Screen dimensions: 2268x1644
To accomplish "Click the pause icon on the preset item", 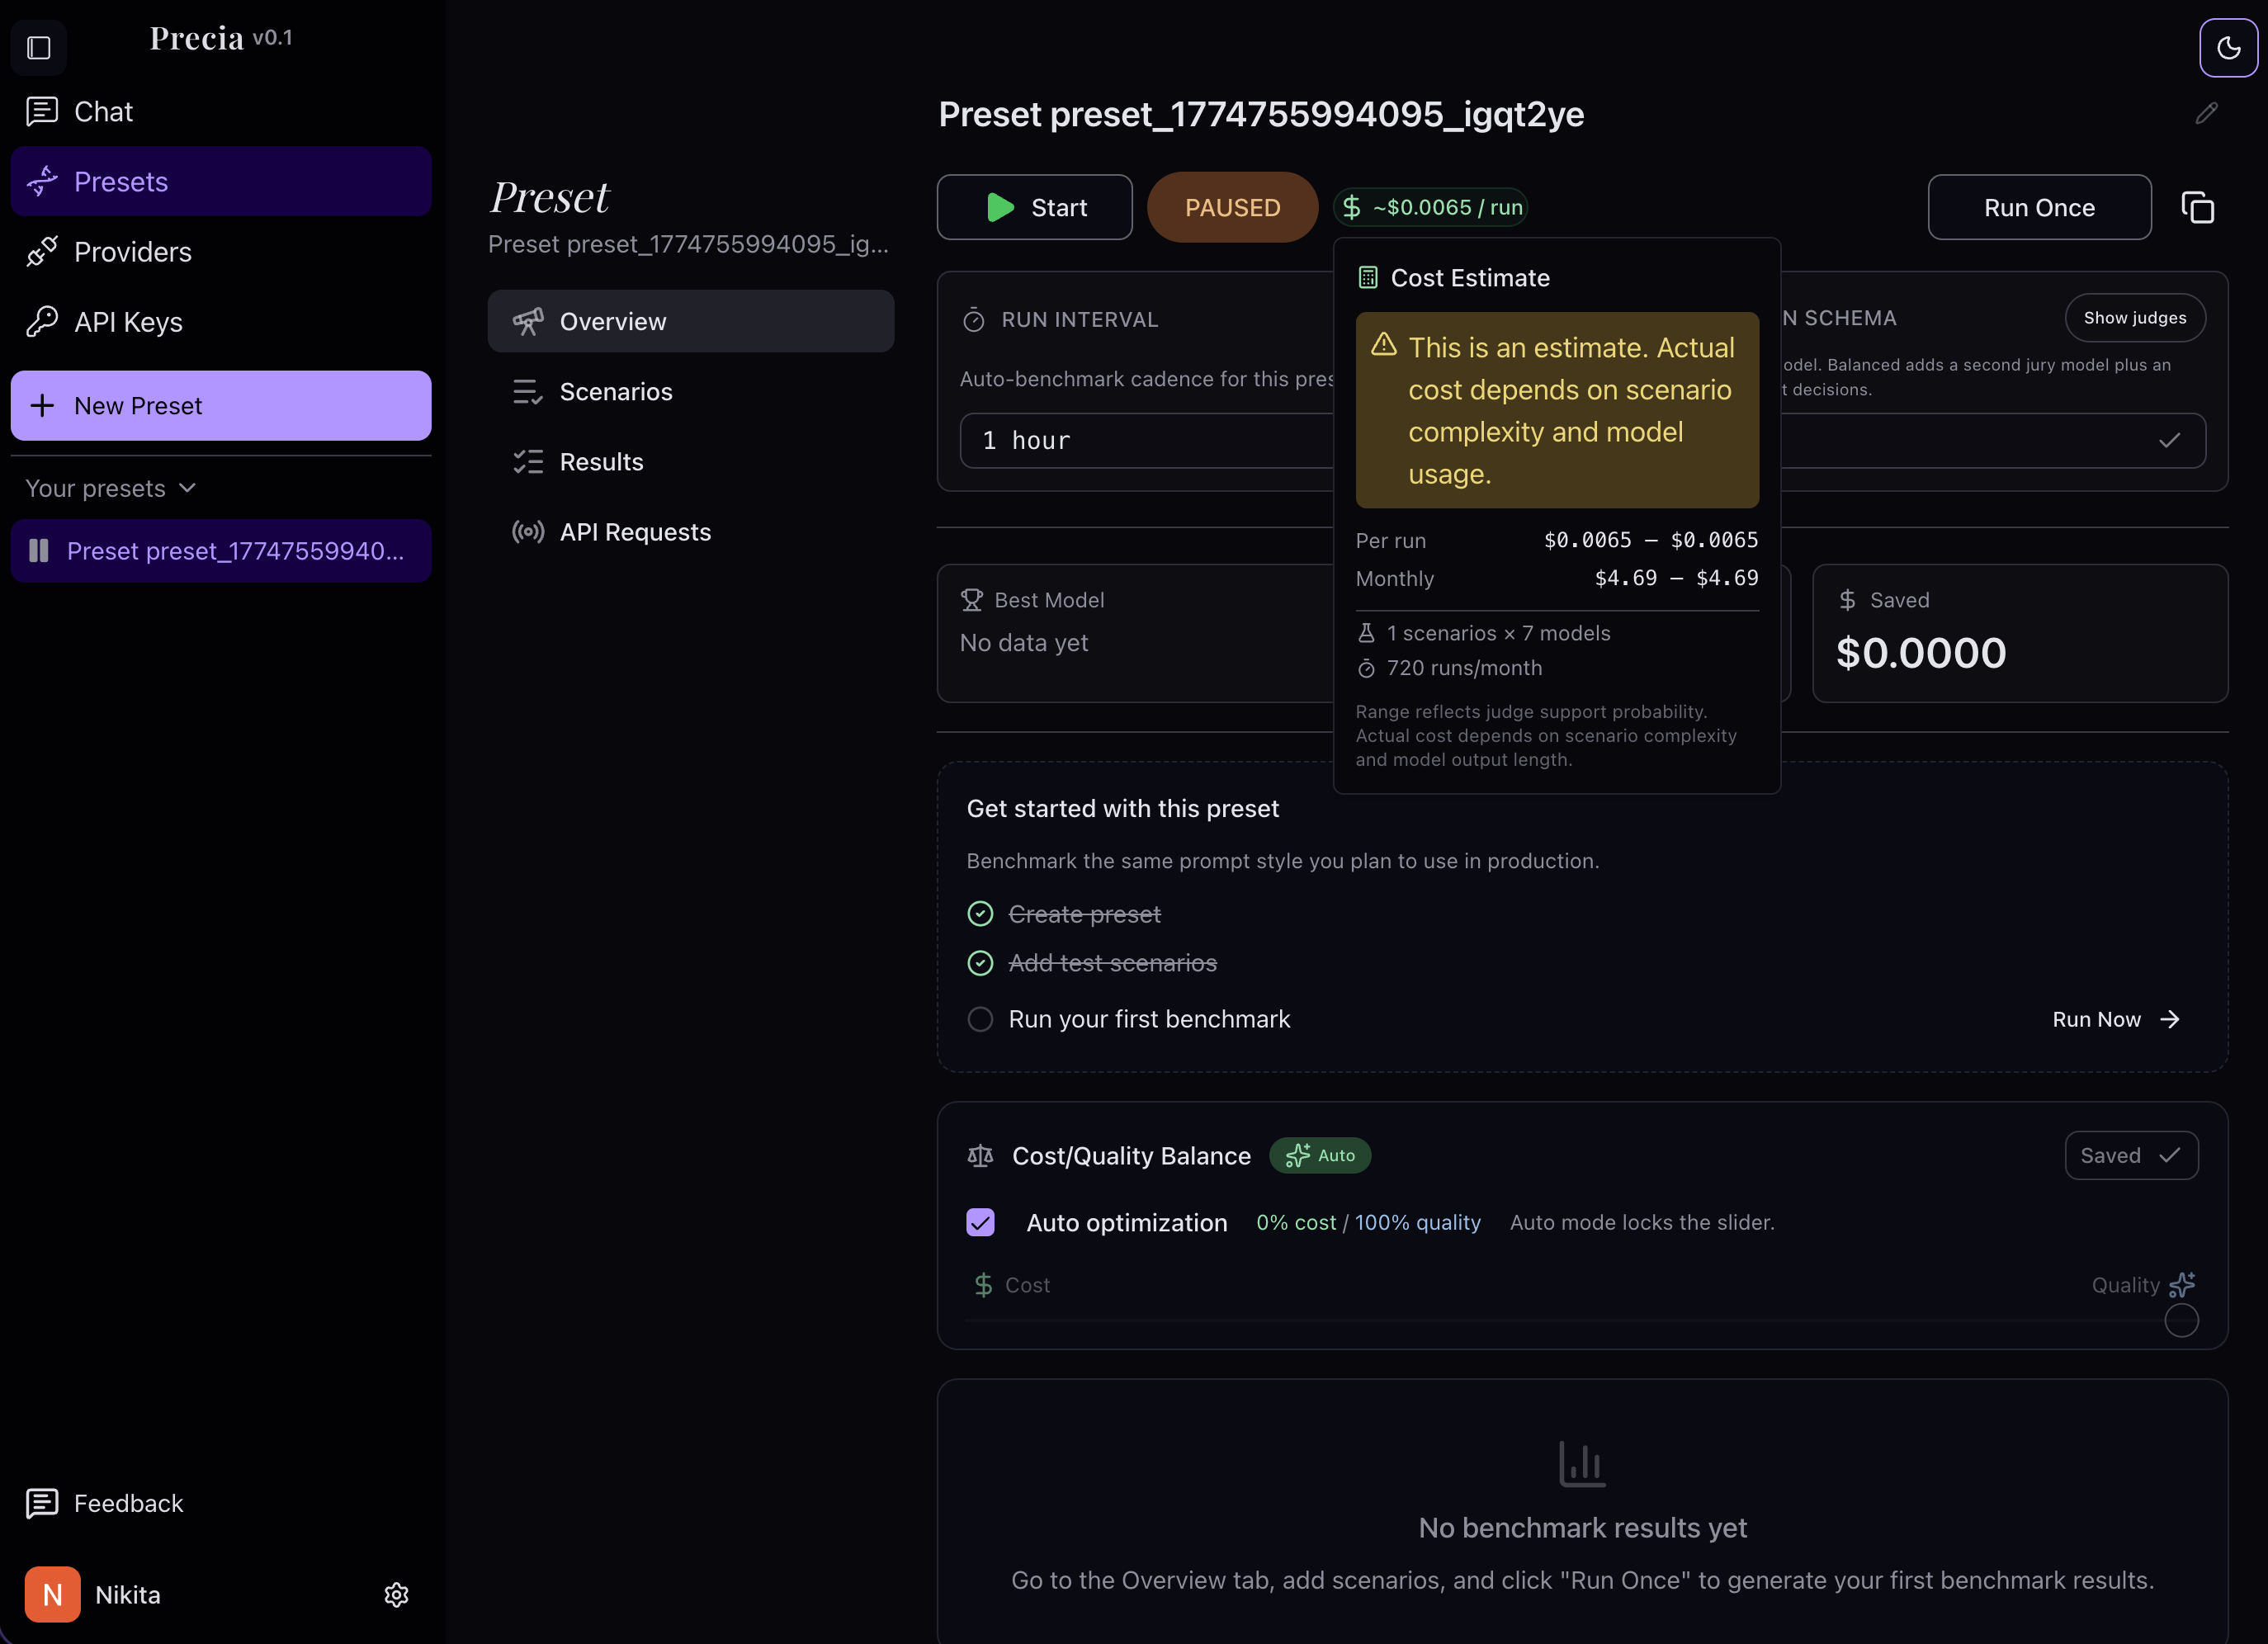I will [x=39, y=551].
